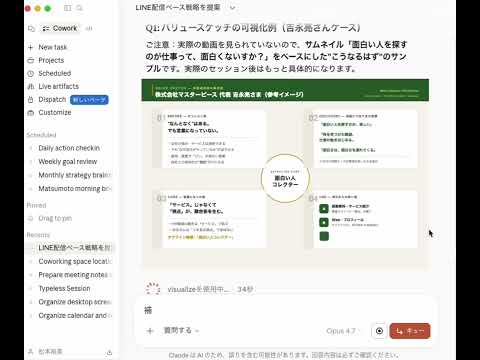Image resolution: width=480 pixels, height=360 pixels.
Task: Open the search icon in title bar
Action: [x=79, y=8]
